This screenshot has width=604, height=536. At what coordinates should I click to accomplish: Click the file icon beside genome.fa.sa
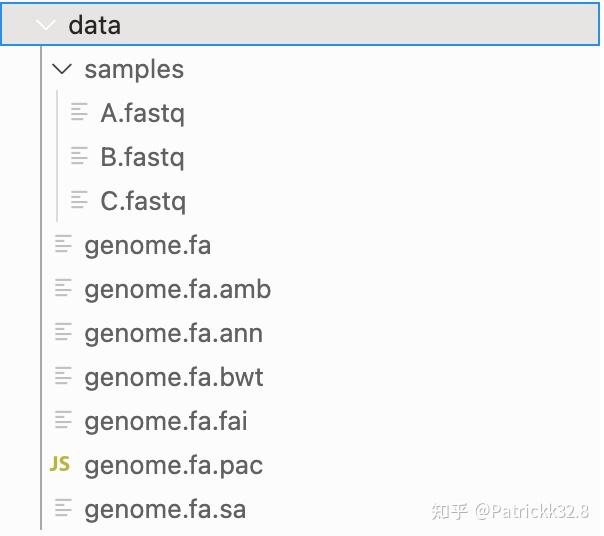click(x=64, y=509)
